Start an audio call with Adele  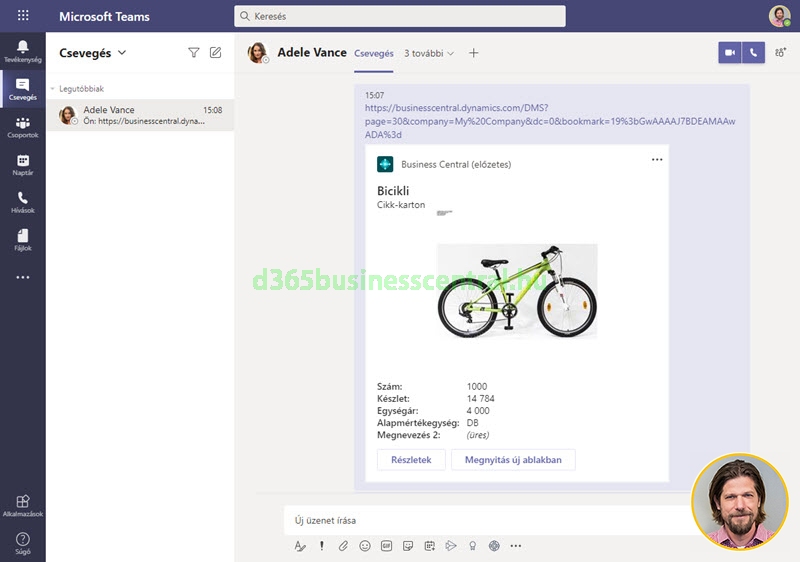click(754, 53)
